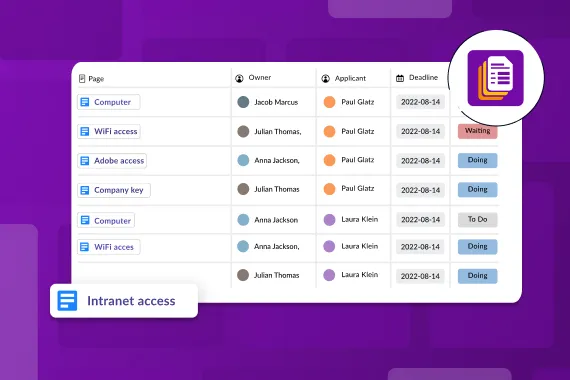Click Paul Glatz's name in the WiFi access row
The image size is (570, 380).
pyautogui.click(x=358, y=131)
